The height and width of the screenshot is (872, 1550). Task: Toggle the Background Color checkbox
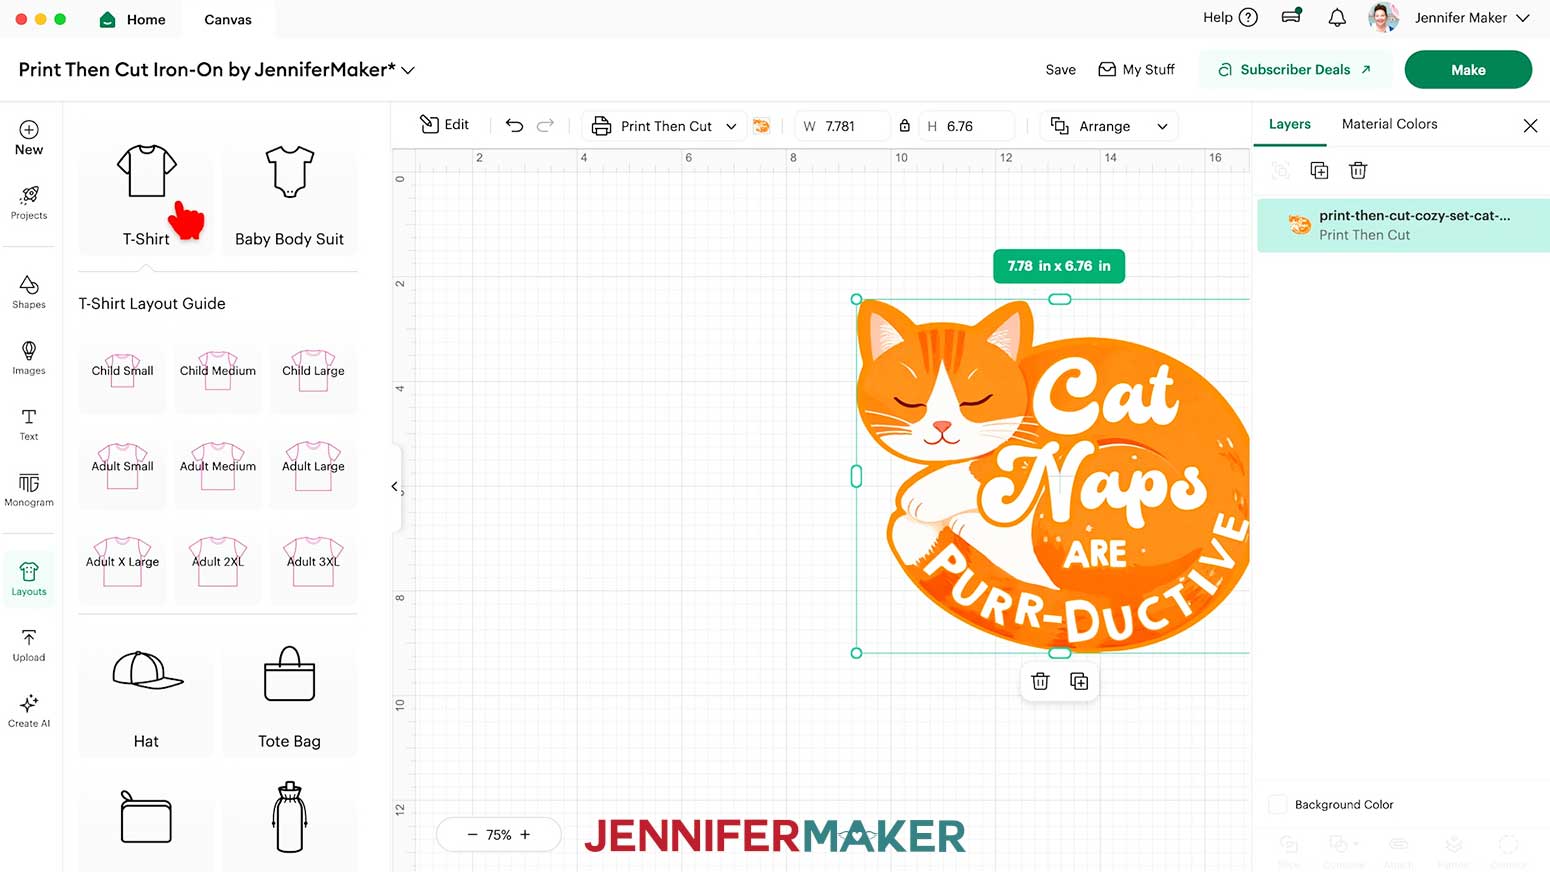pyautogui.click(x=1277, y=804)
